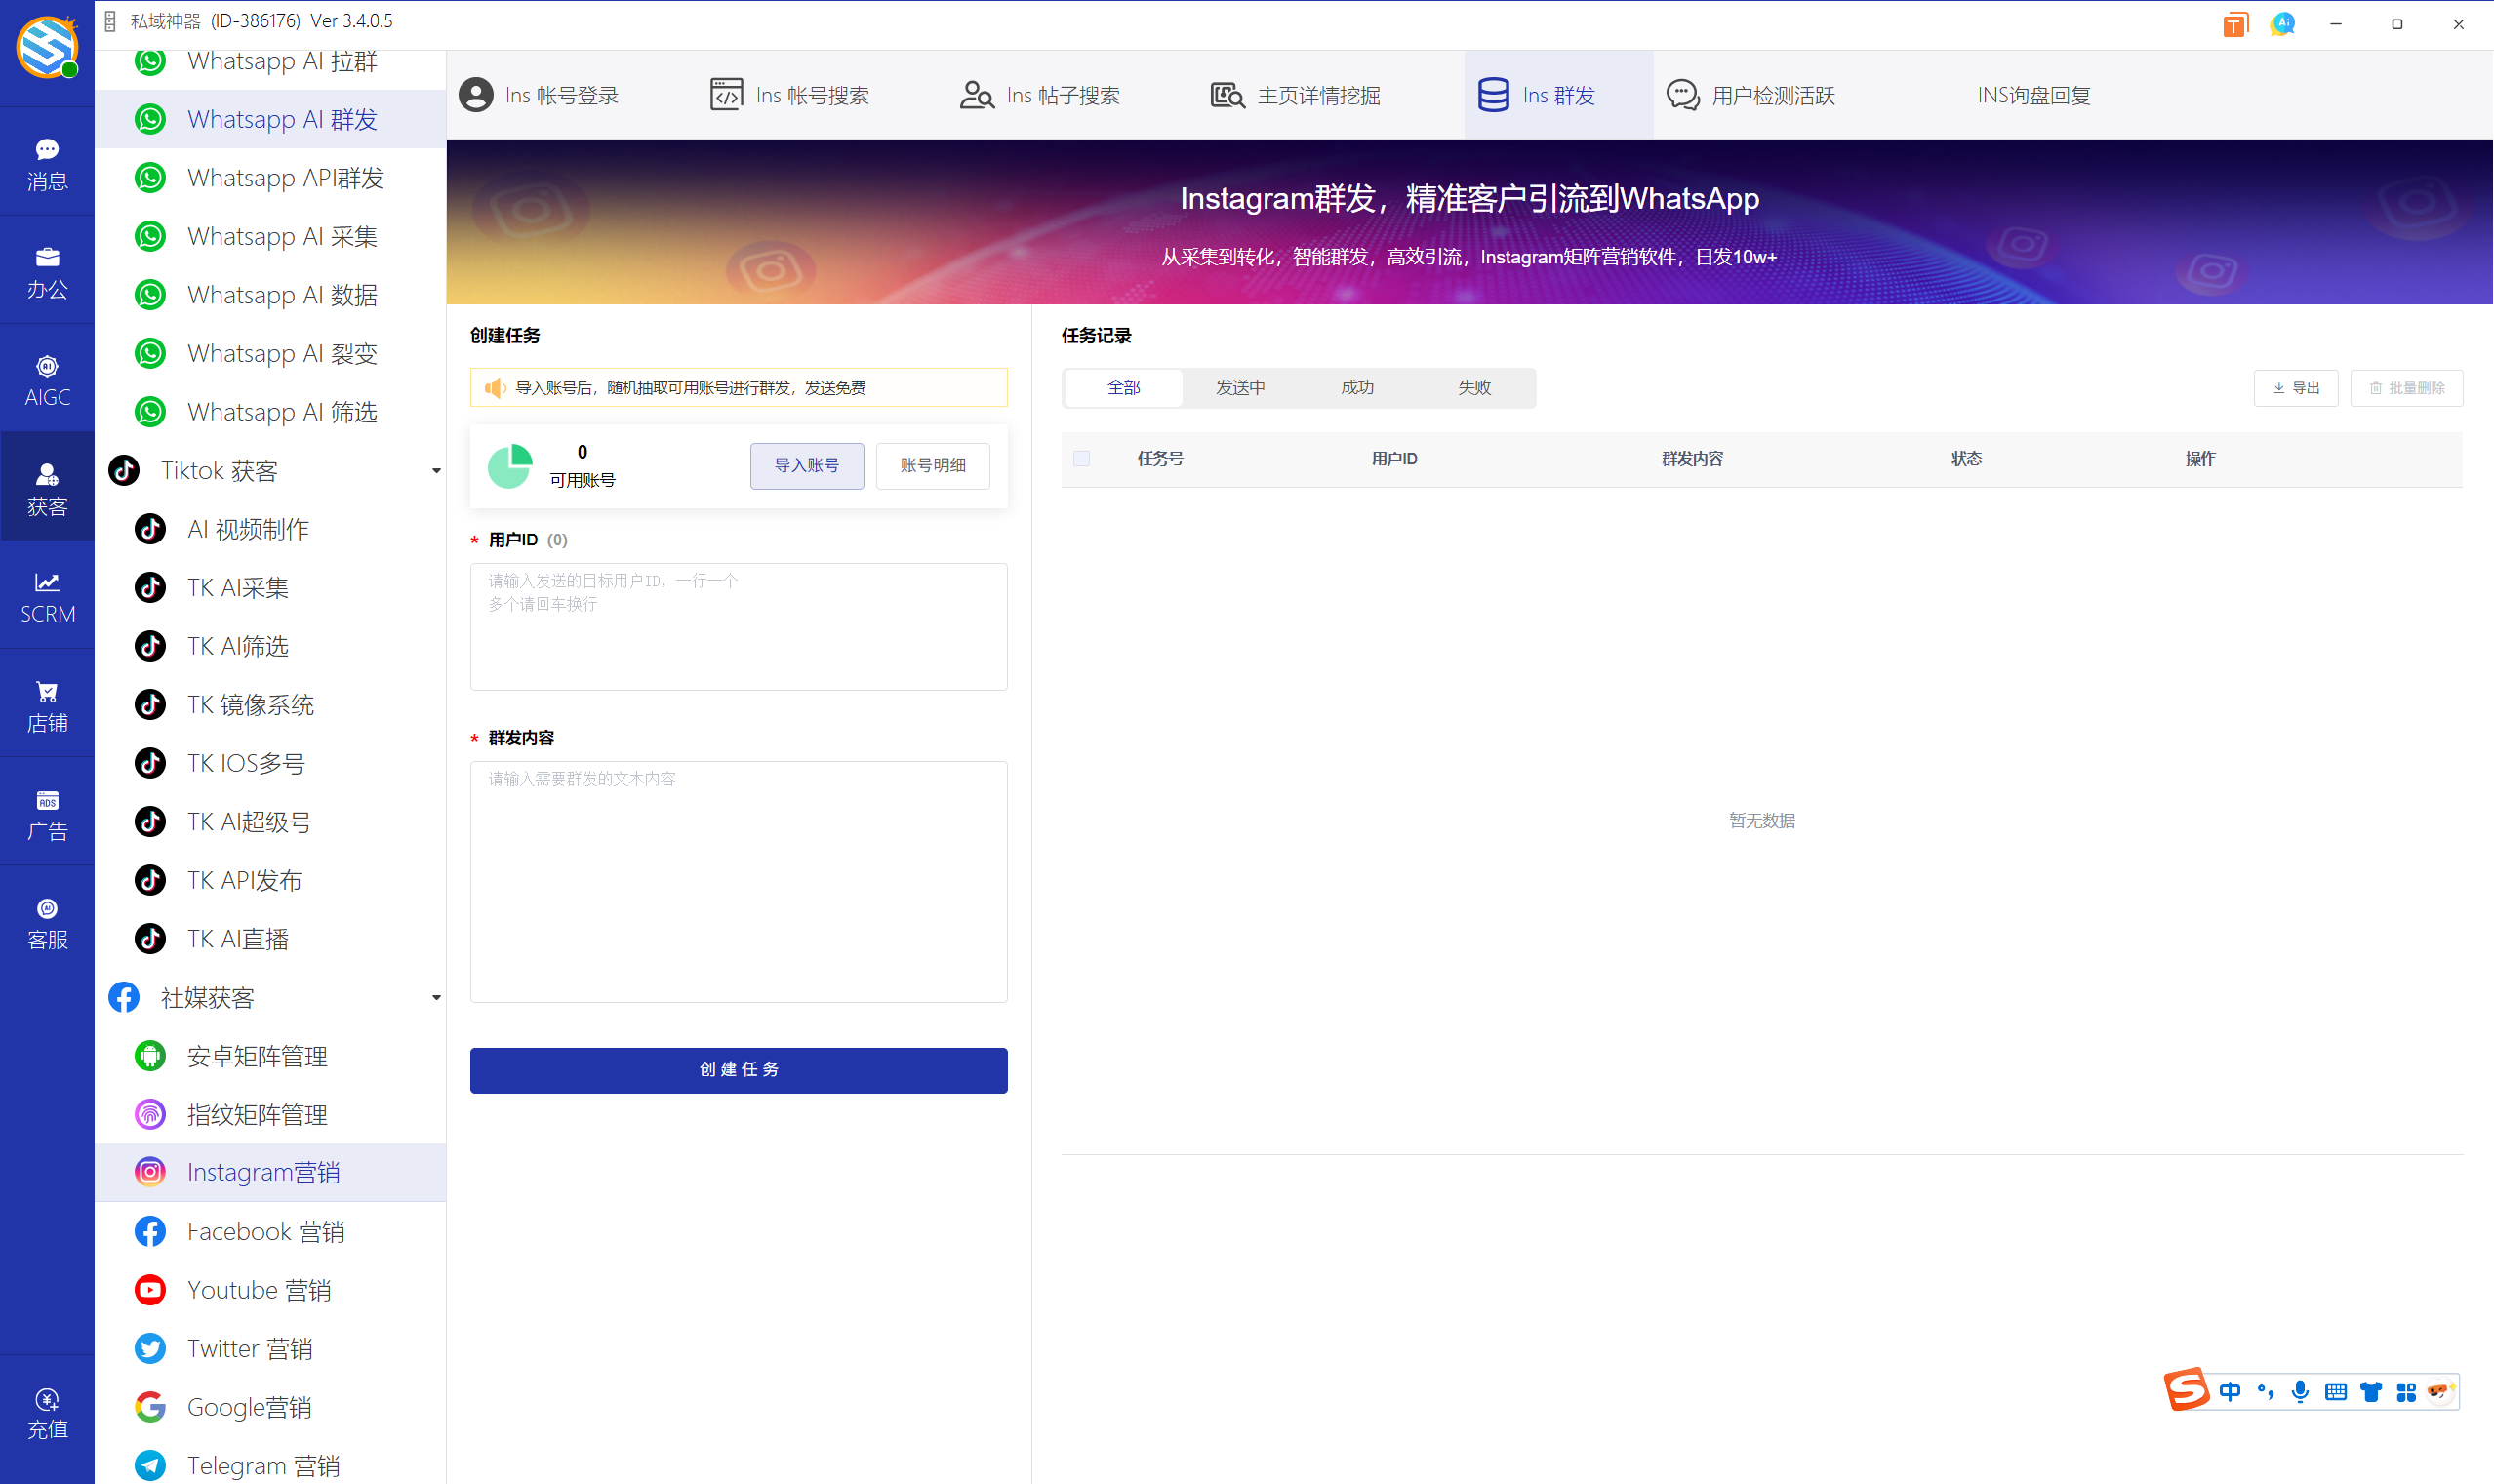Open the 用户检测活跃 tab

(x=1751, y=95)
